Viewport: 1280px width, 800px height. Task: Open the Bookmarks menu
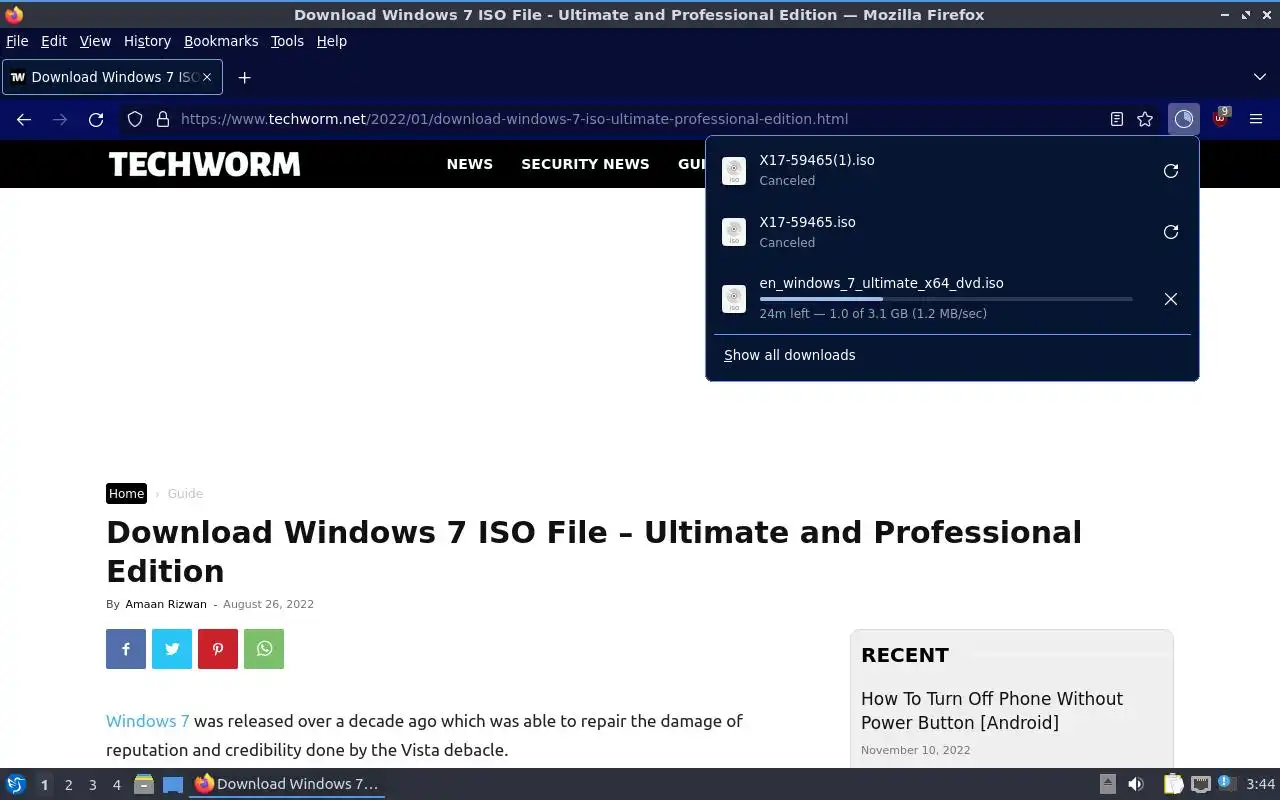coord(221,41)
